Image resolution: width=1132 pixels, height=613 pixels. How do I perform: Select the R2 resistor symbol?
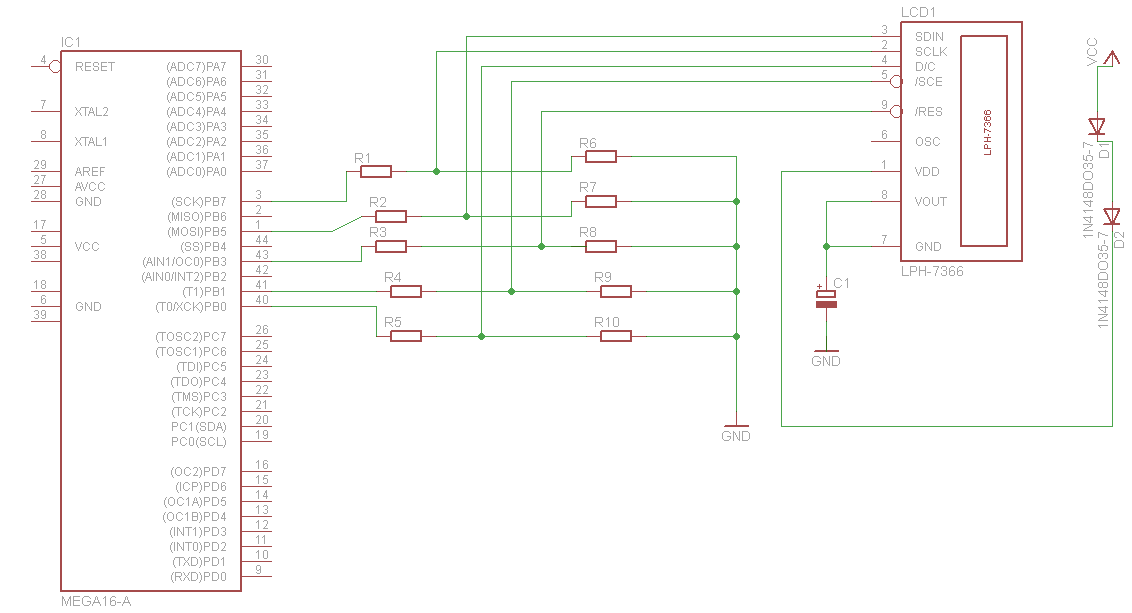click(x=391, y=216)
